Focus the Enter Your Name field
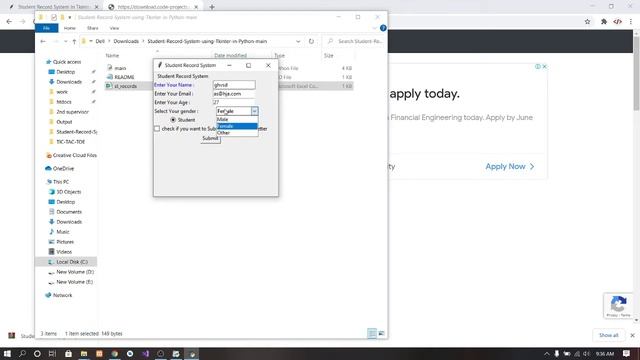 coord(234,85)
